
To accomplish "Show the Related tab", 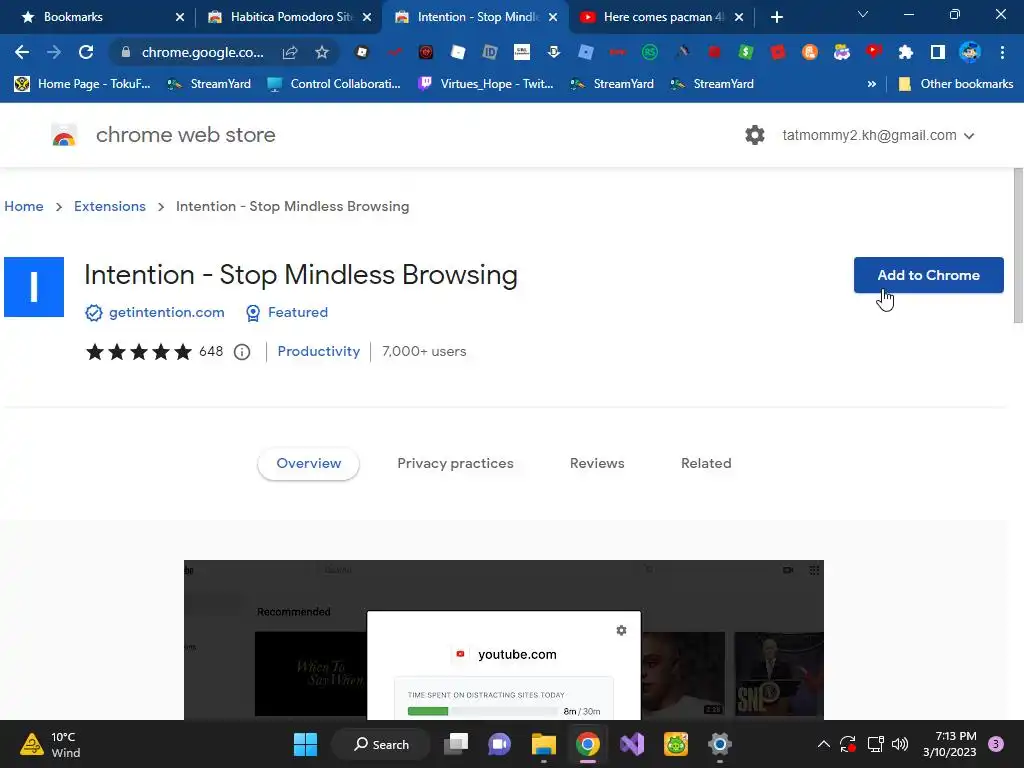I will (706, 463).
